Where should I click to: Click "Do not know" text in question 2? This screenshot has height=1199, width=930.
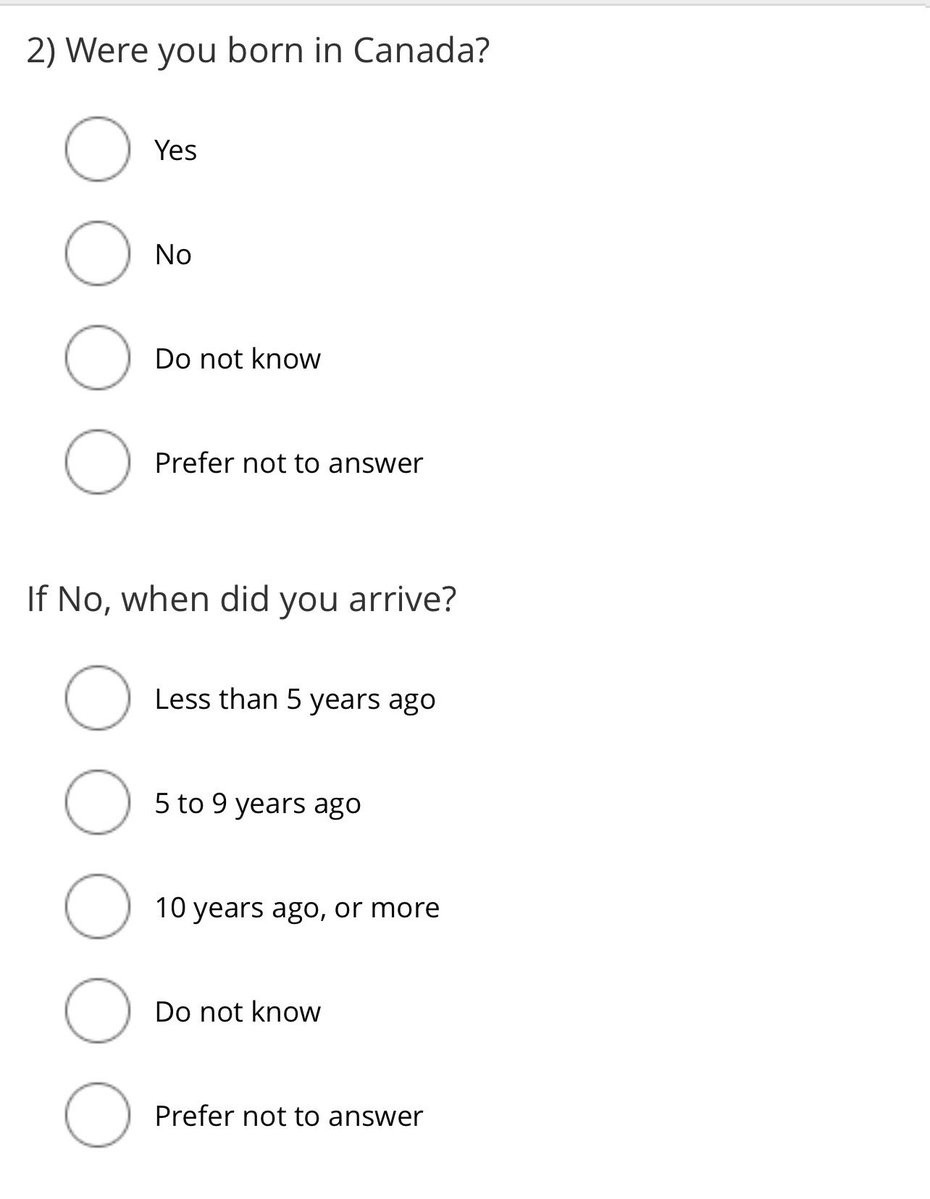(238, 359)
